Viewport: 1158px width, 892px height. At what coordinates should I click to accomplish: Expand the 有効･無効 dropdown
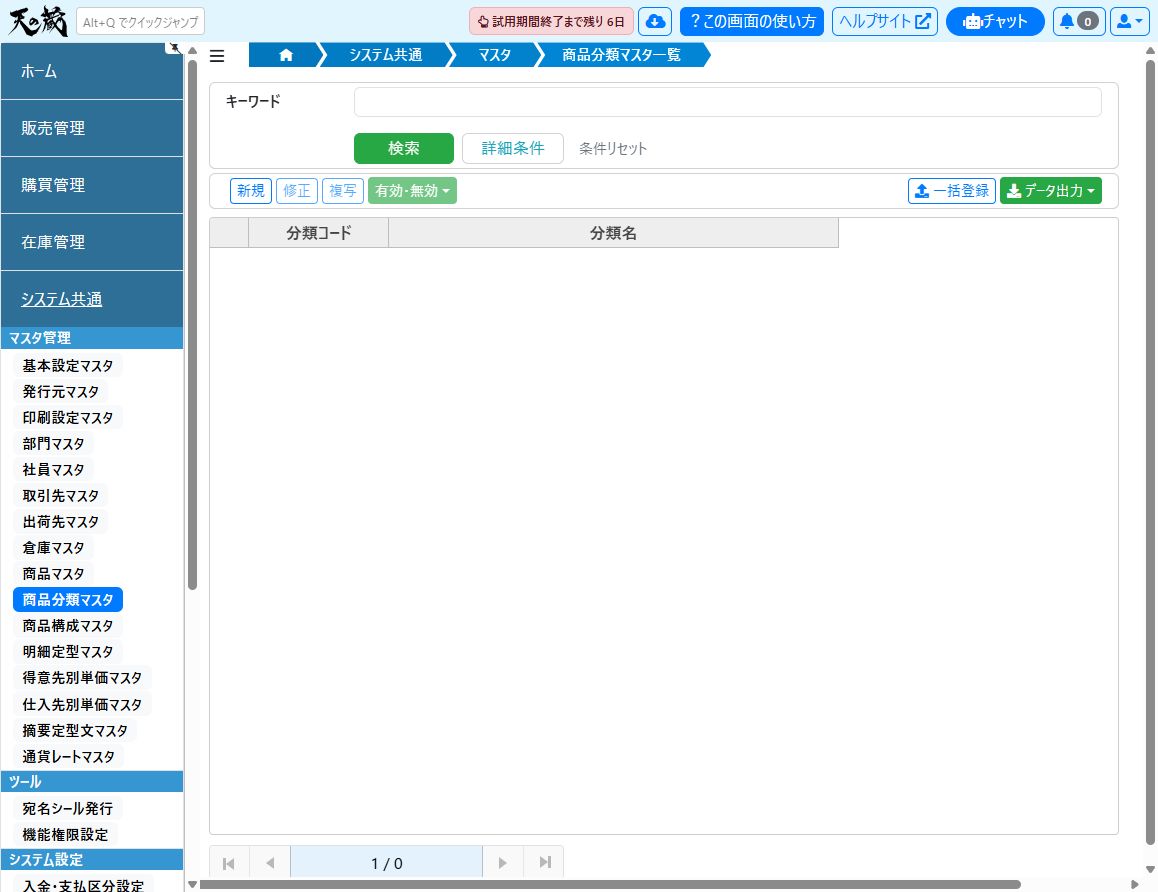pyautogui.click(x=412, y=191)
